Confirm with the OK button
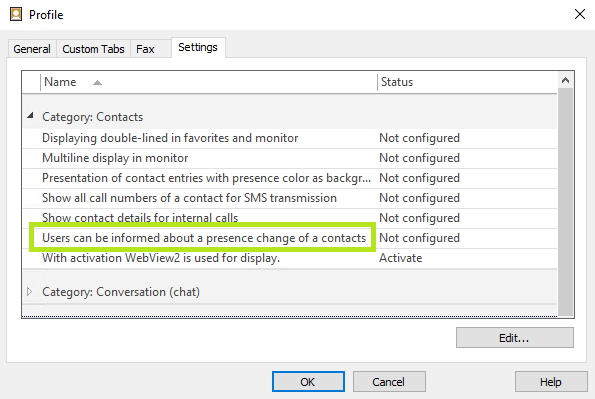Image resolution: width=595 pixels, height=399 pixels. click(308, 382)
